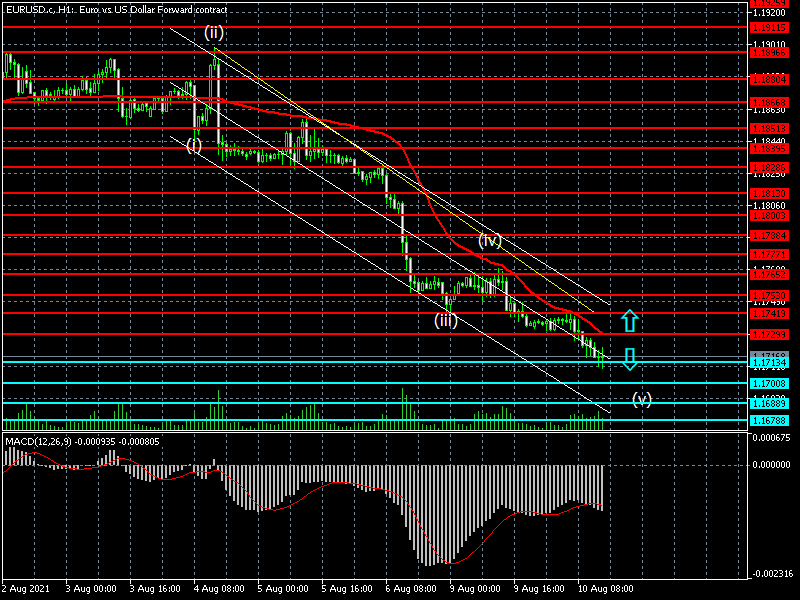
Task: Click the MACD 0.000000 scale value
Action: pyautogui.click(x=771, y=465)
